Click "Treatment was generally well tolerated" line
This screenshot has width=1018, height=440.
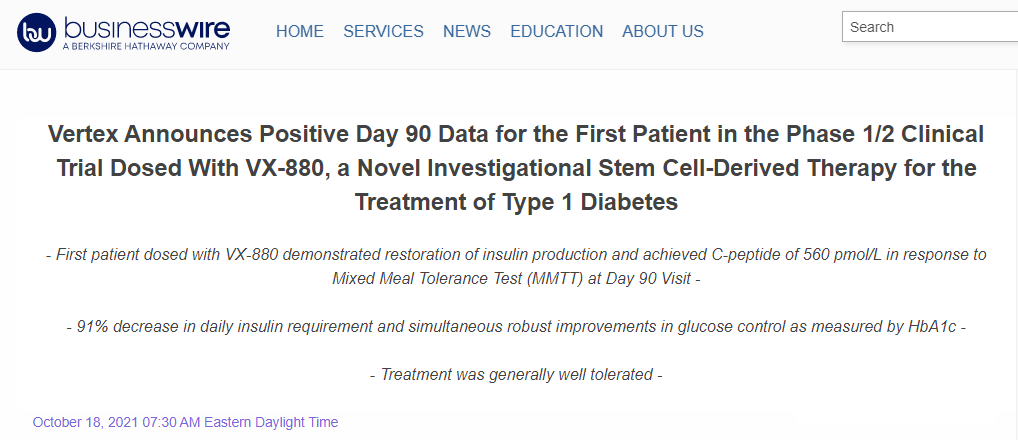[516, 375]
